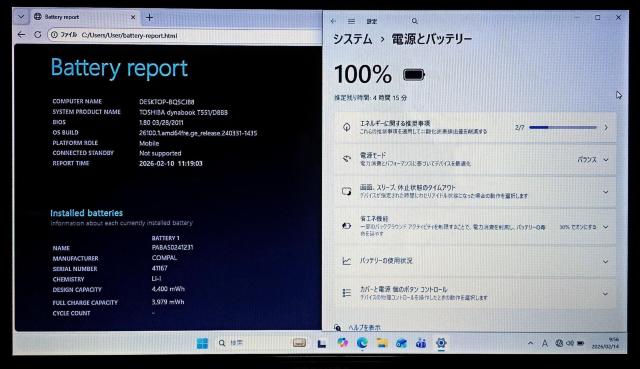Click the 推定残り時間 4 時間 15 分 text

pos(371,98)
